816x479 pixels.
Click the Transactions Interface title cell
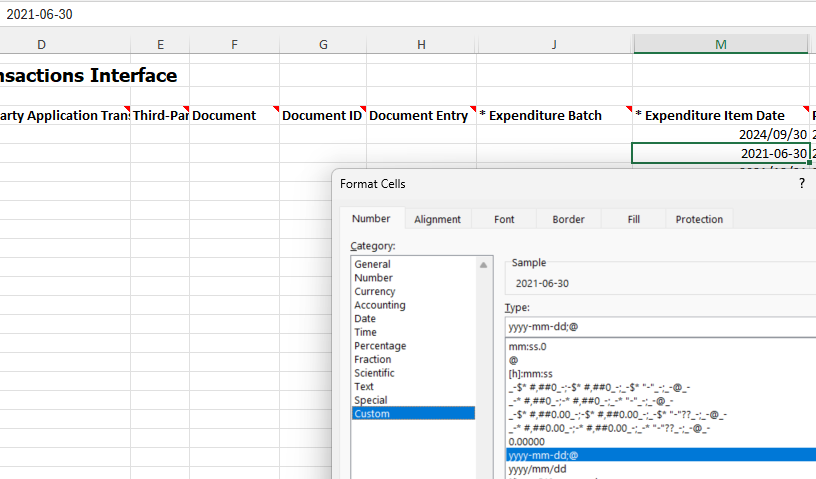tap(88, 75)
